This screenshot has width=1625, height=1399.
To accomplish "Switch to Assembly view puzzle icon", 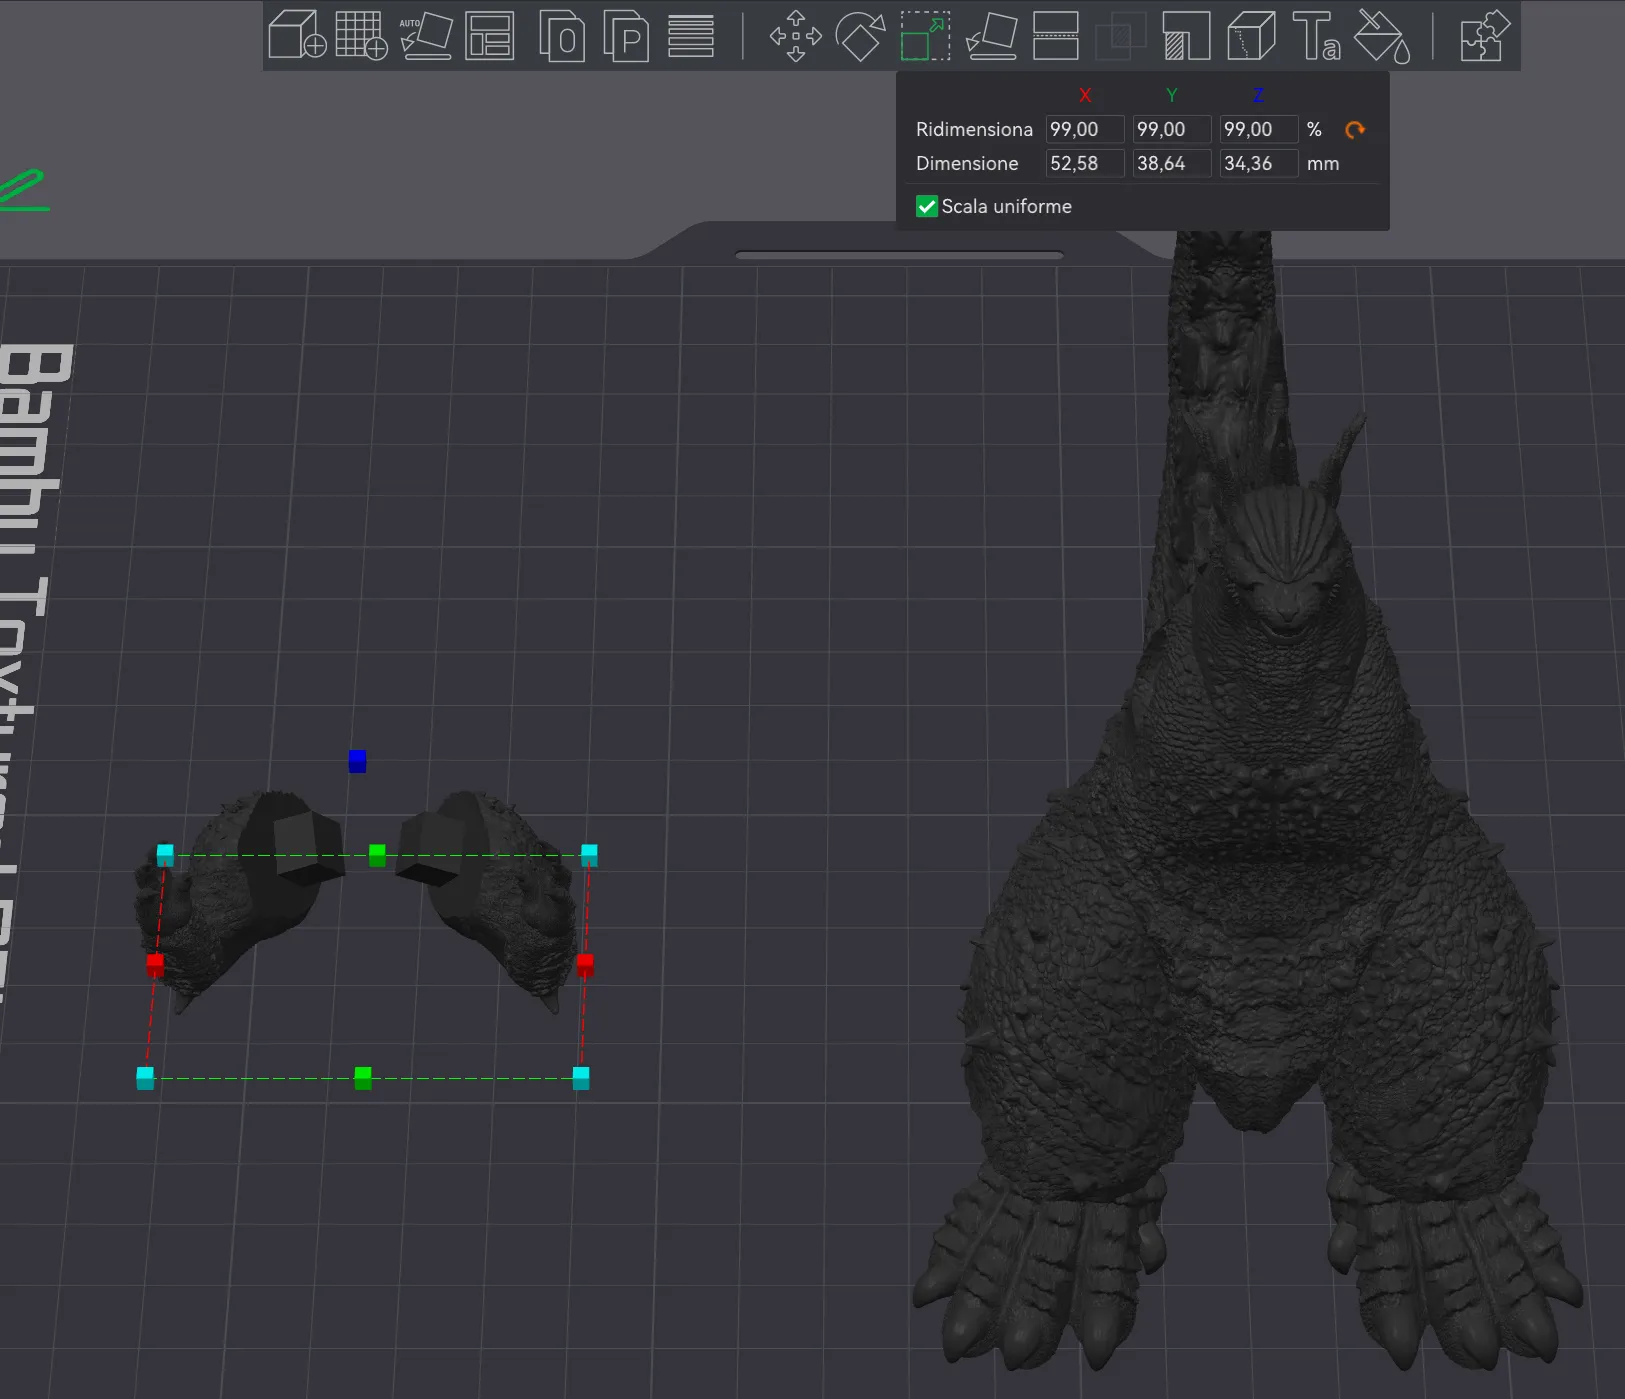I will click(1485, 36).
